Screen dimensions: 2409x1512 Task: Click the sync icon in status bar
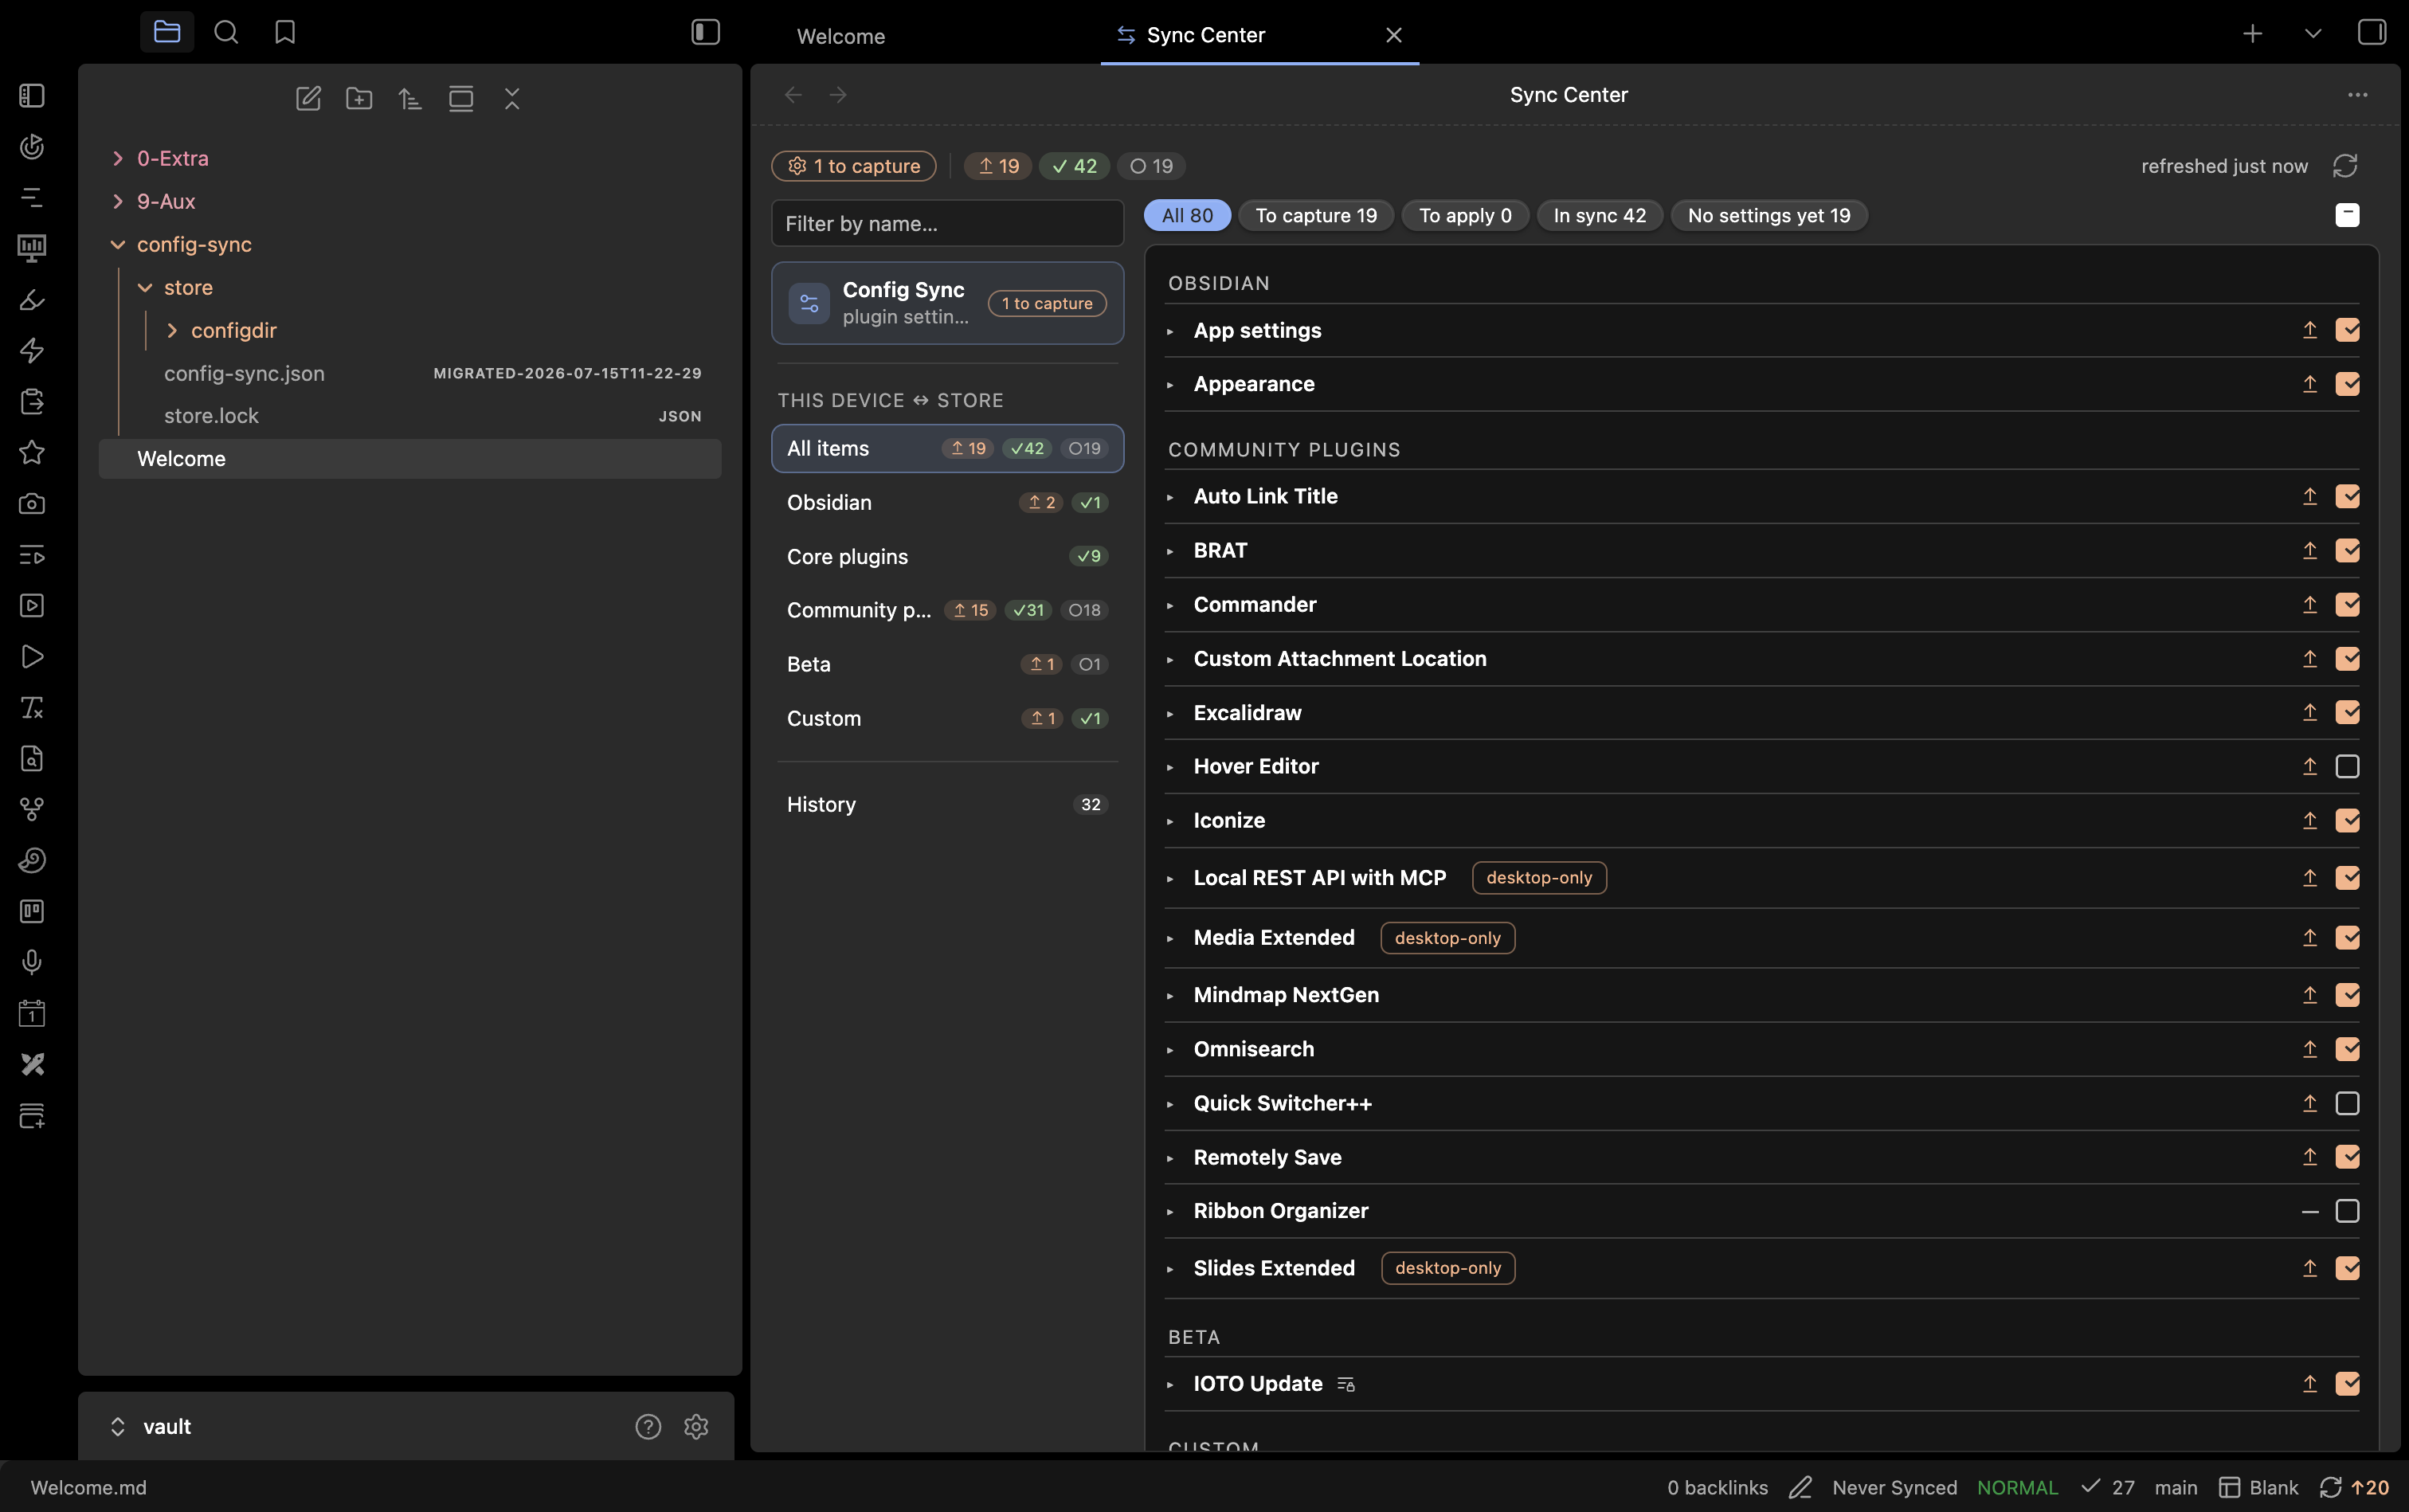[x=2330, y=1487]
